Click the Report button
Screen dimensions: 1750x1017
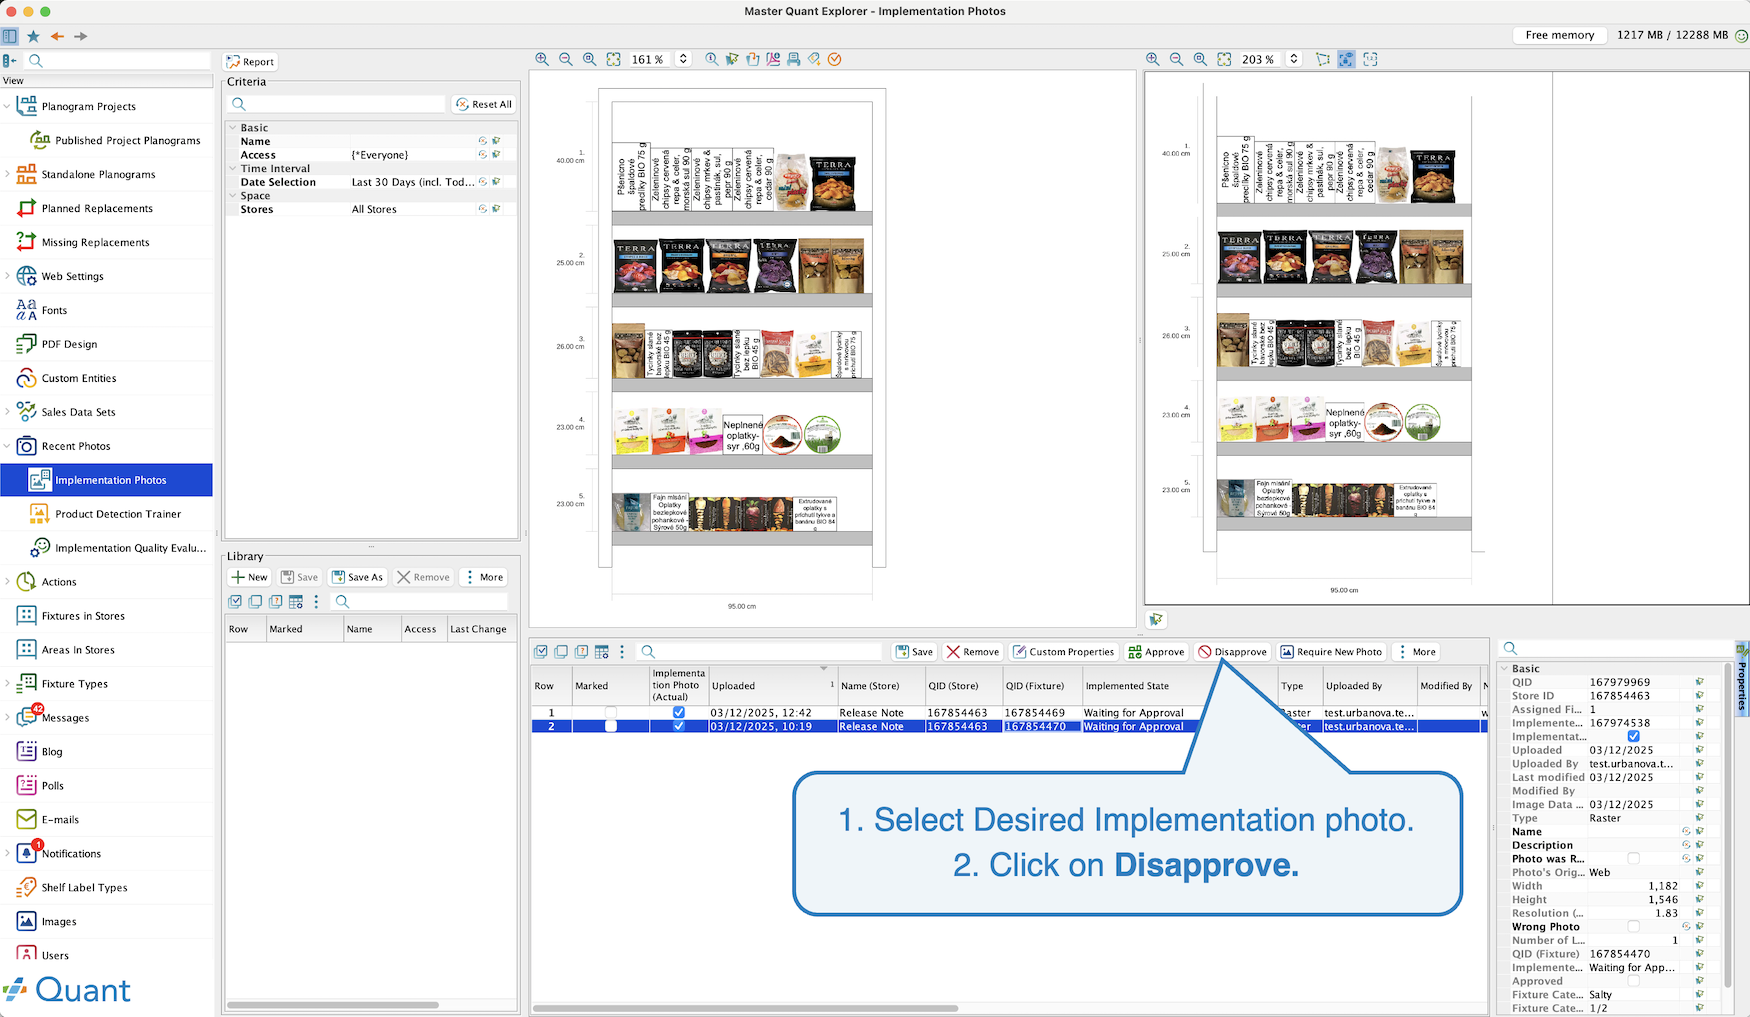point(250,61)
